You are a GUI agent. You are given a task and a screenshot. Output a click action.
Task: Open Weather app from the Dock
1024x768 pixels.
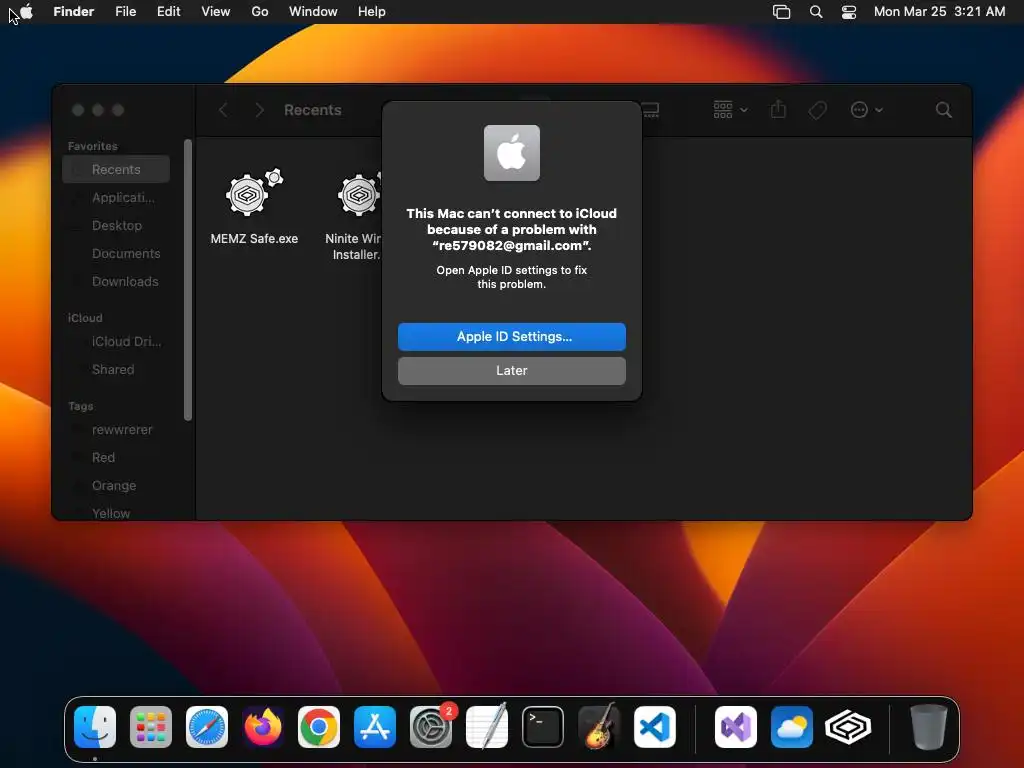(x=792, y=727)
